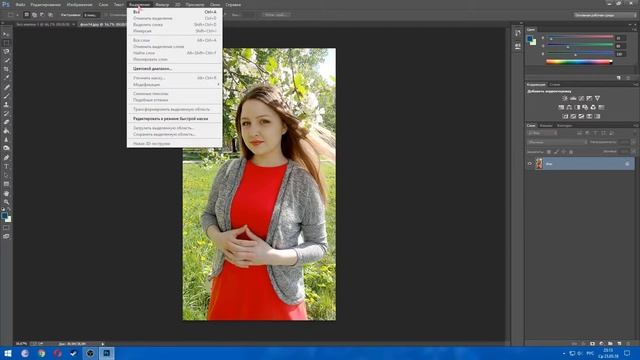Open the collapsed History panel icon
640x360 pixels.
tap(518, 33)
